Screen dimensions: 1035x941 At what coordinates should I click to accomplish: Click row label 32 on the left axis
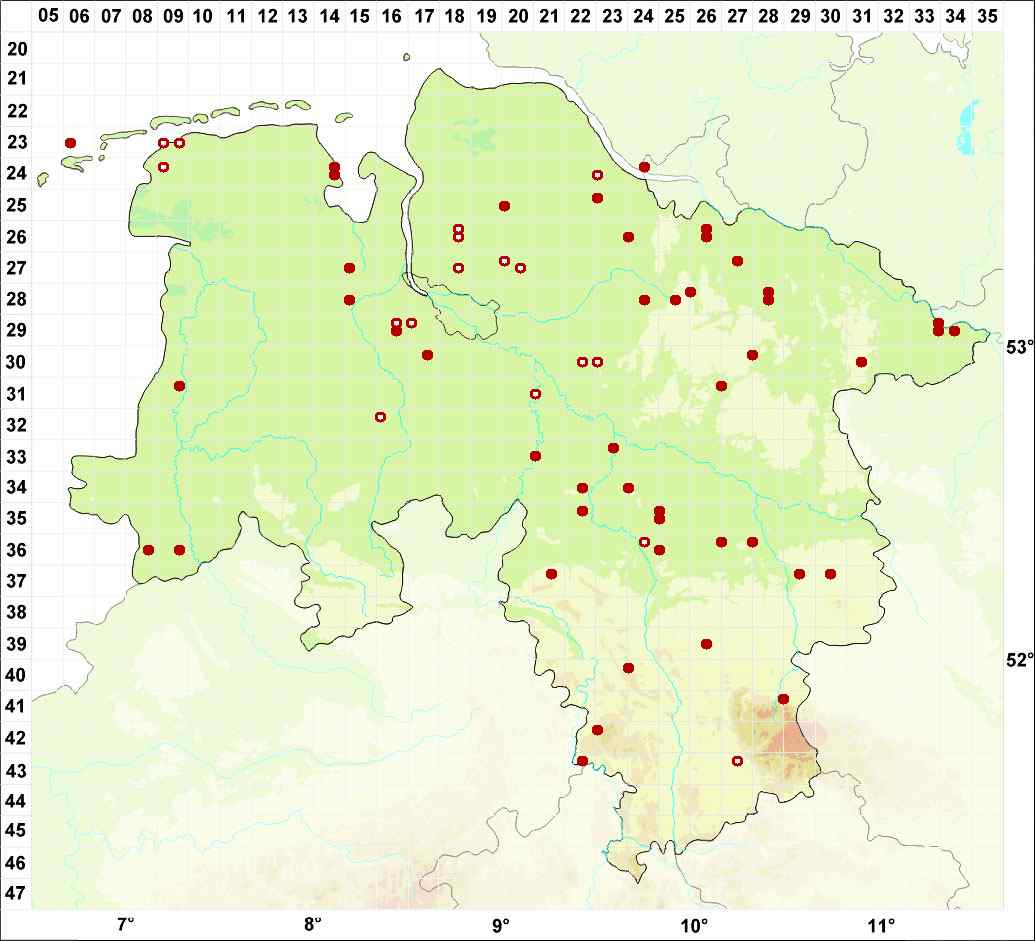(x=18, y=424)
